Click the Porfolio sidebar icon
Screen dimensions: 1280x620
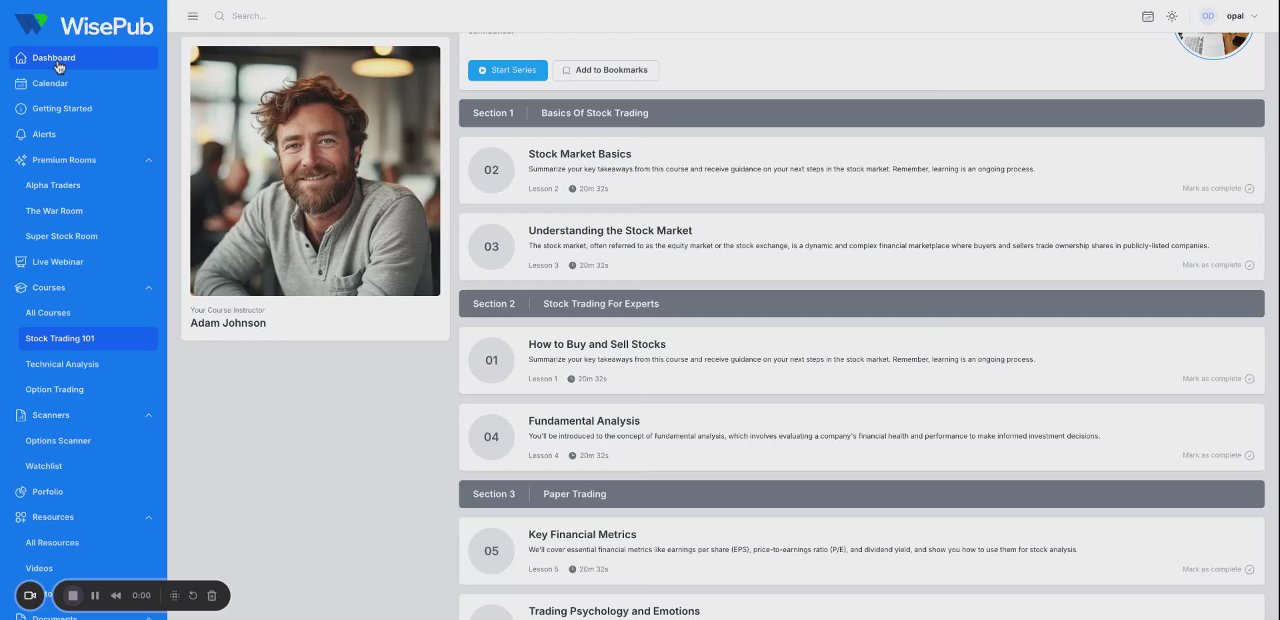coord(21,492)
